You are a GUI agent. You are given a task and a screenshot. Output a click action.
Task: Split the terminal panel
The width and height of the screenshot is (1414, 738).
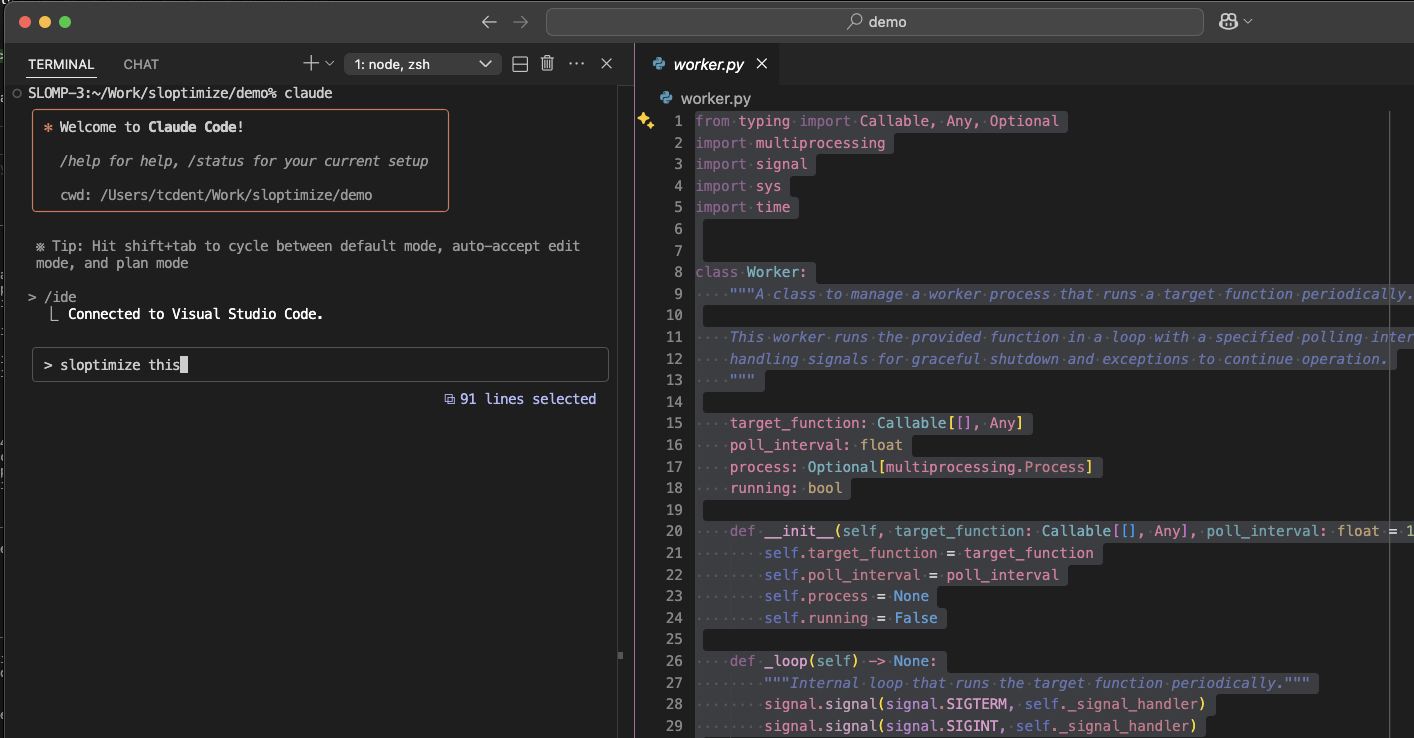coord(520,64)
